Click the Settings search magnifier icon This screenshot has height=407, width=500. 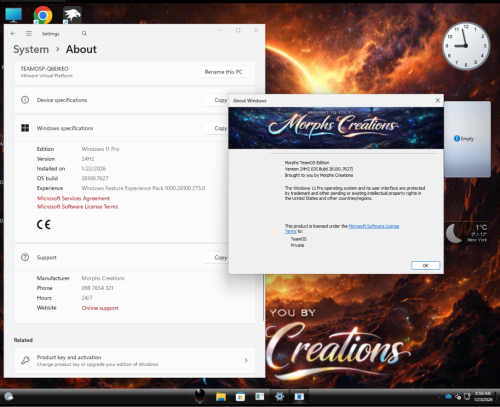pos(84,33)
